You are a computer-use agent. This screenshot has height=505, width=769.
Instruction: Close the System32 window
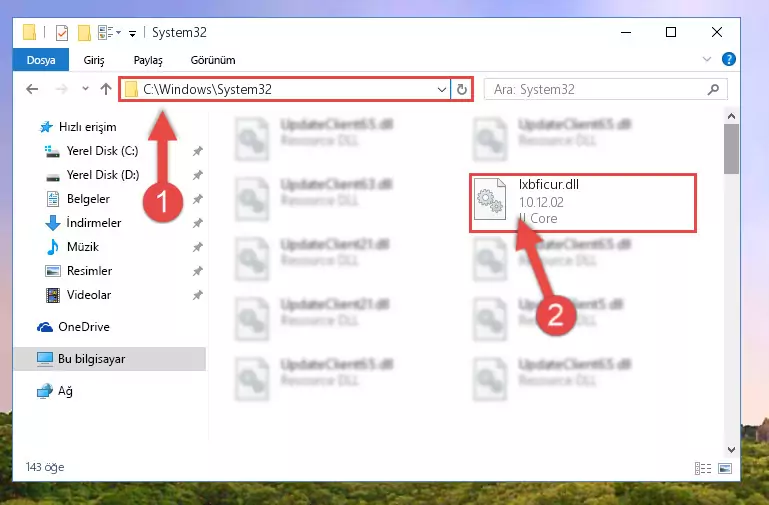pyautogui.click(x=717, y=32)
